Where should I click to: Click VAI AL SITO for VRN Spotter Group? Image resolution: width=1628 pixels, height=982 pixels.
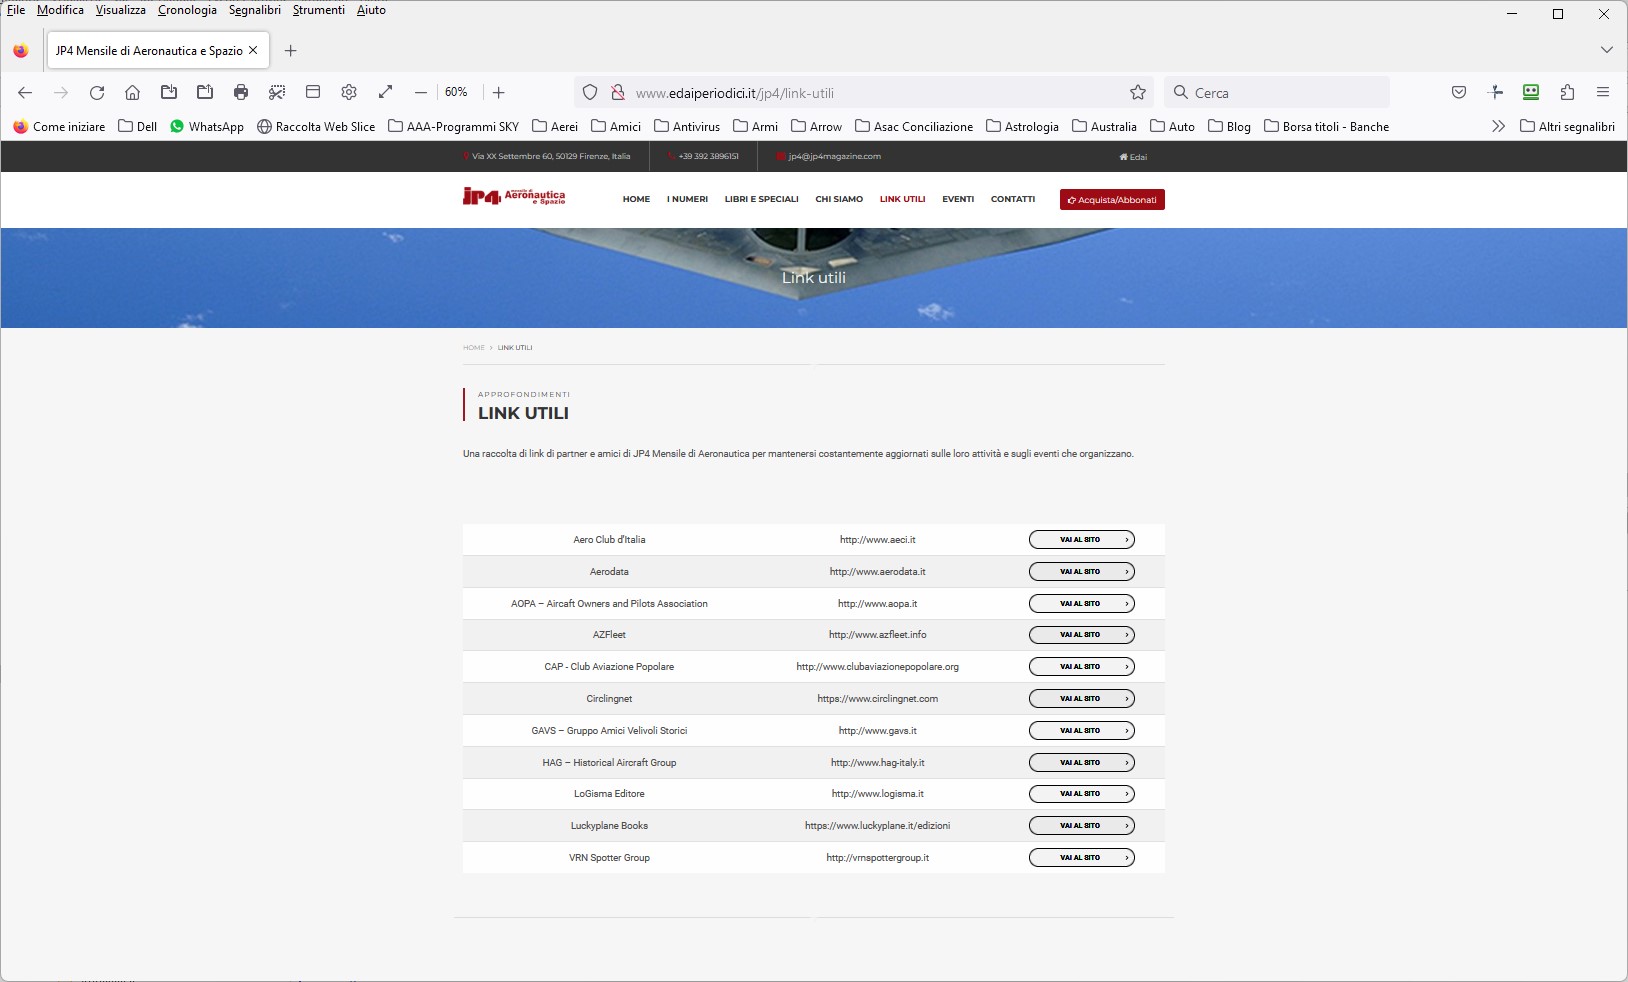tap(1082, 858)
